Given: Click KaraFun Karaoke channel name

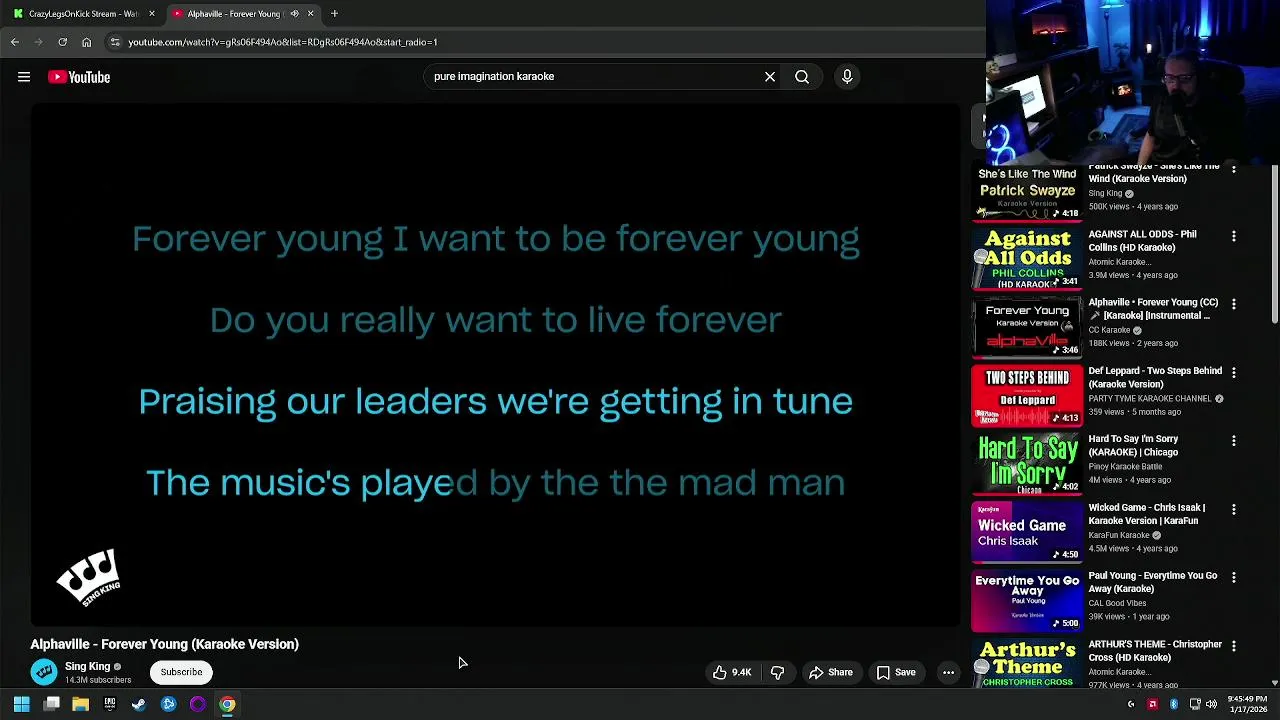Looking at the screenshot, I should click(x=1119, y=535).
